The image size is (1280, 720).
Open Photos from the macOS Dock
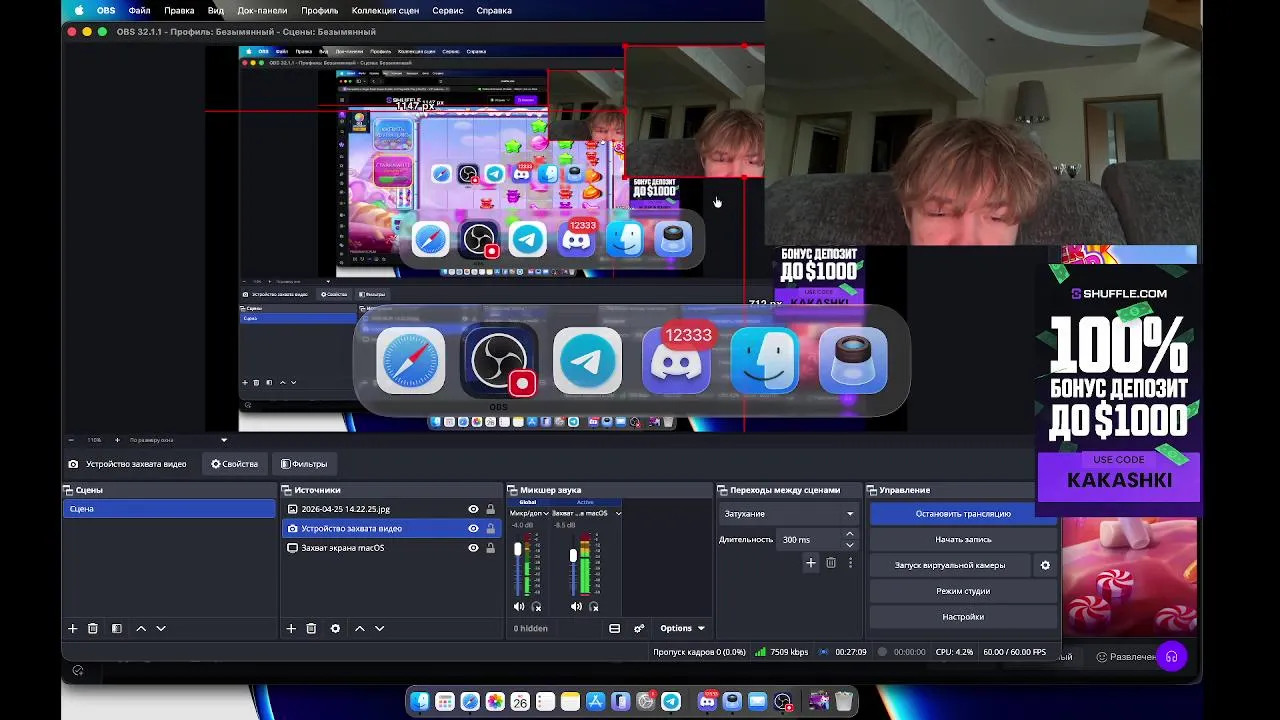click(495, 702)
